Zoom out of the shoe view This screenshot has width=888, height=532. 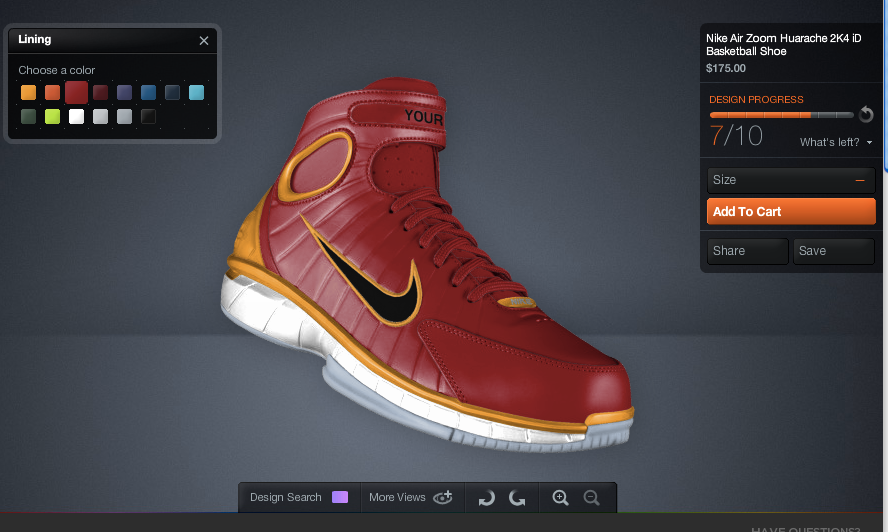pyautogui.click(x=591, y=497)
